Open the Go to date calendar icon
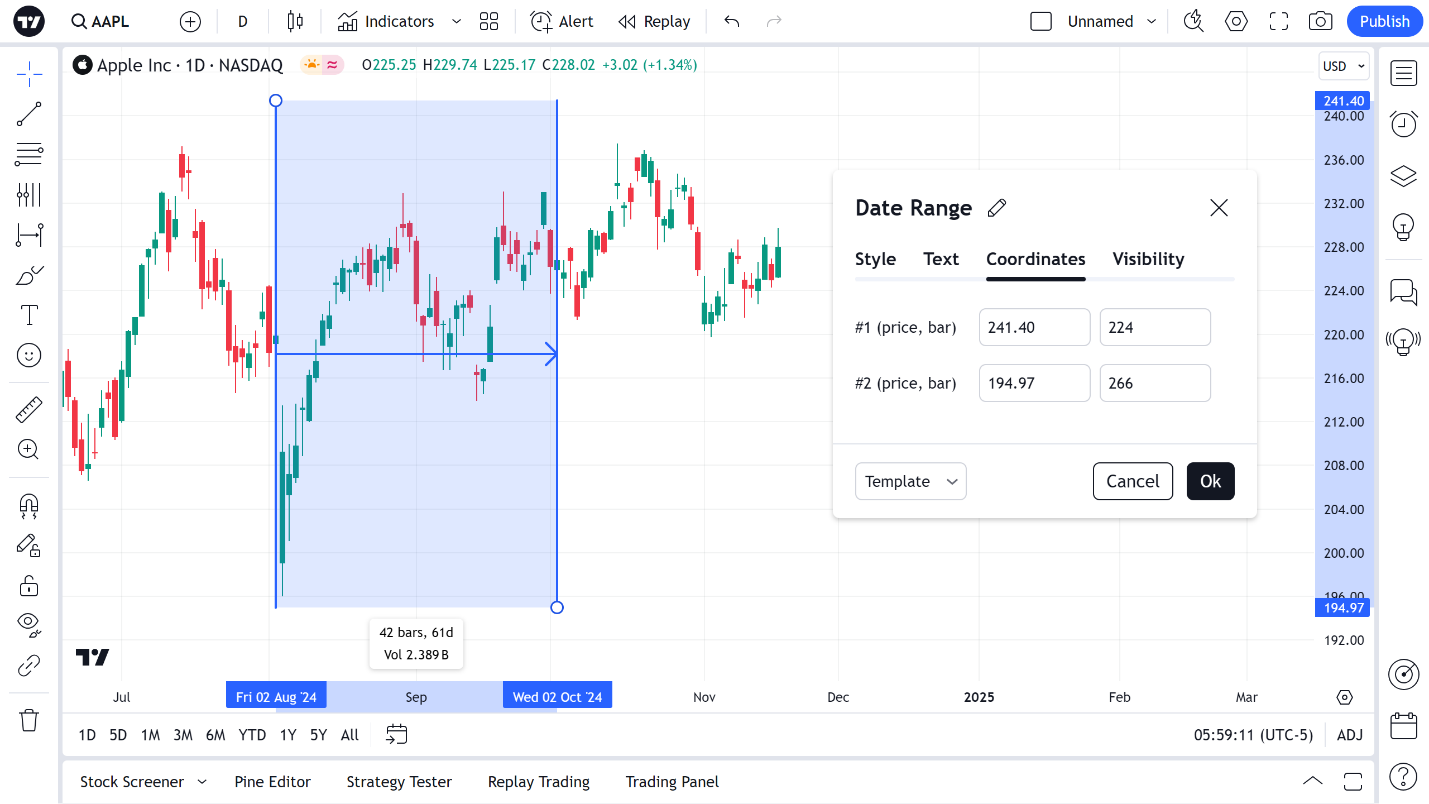1429x804 pixels. [397, 735]
